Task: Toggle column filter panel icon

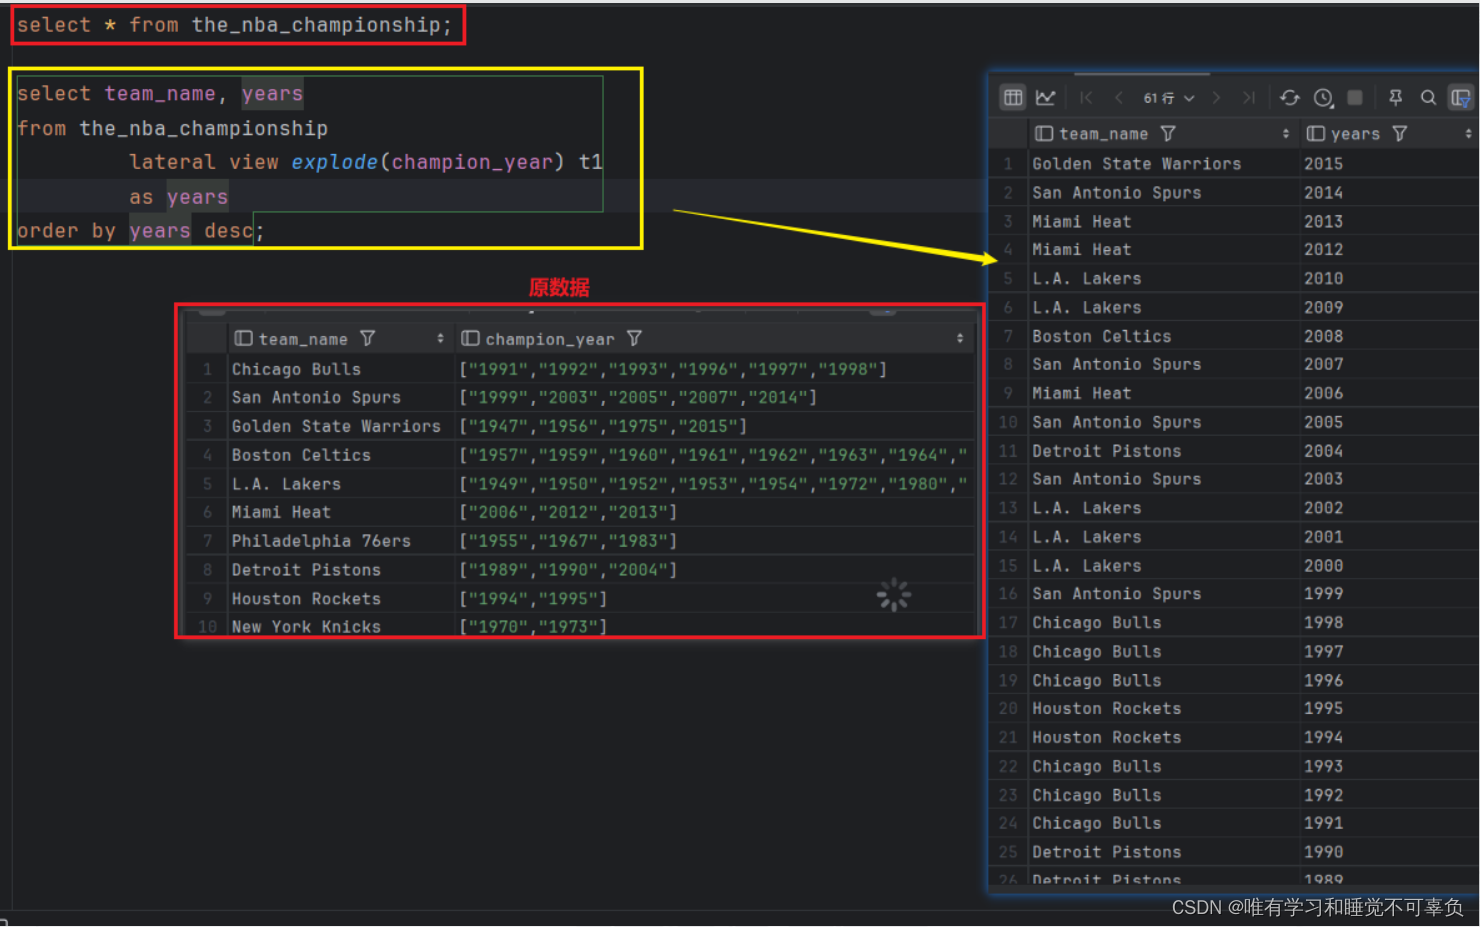Action: 1461,97
